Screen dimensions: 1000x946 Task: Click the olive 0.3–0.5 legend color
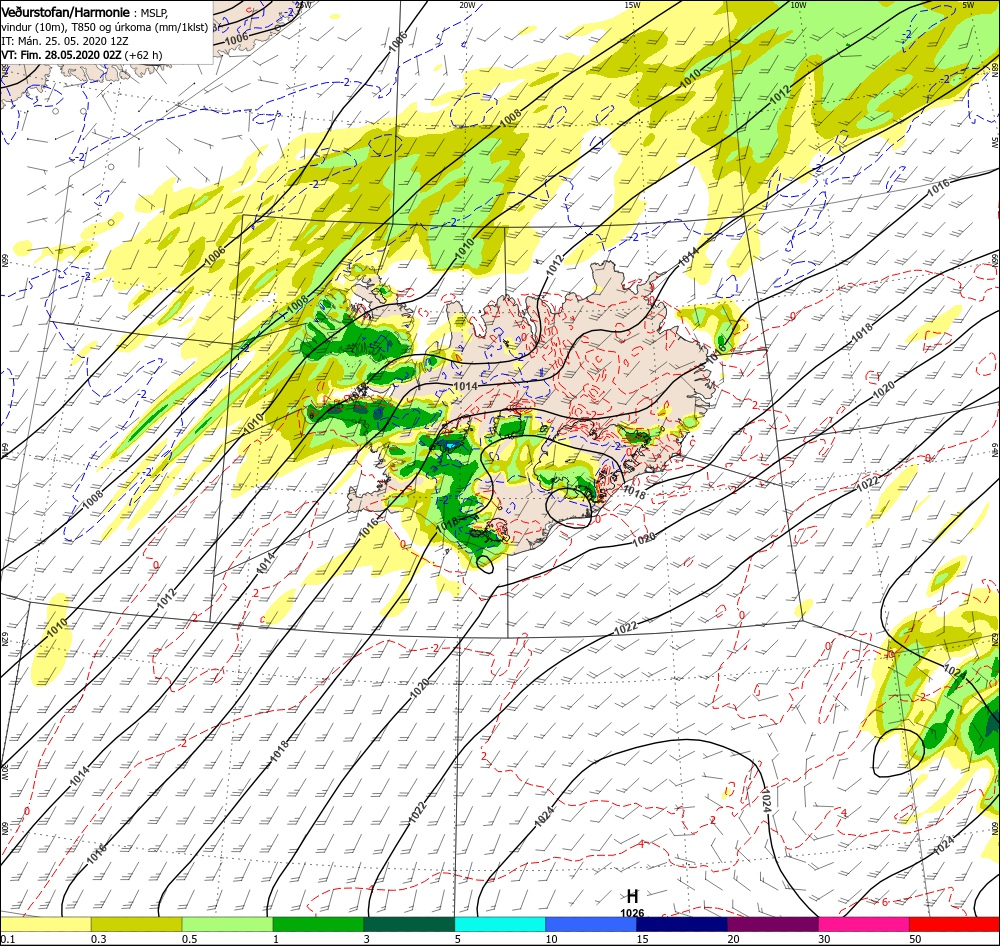136,924
